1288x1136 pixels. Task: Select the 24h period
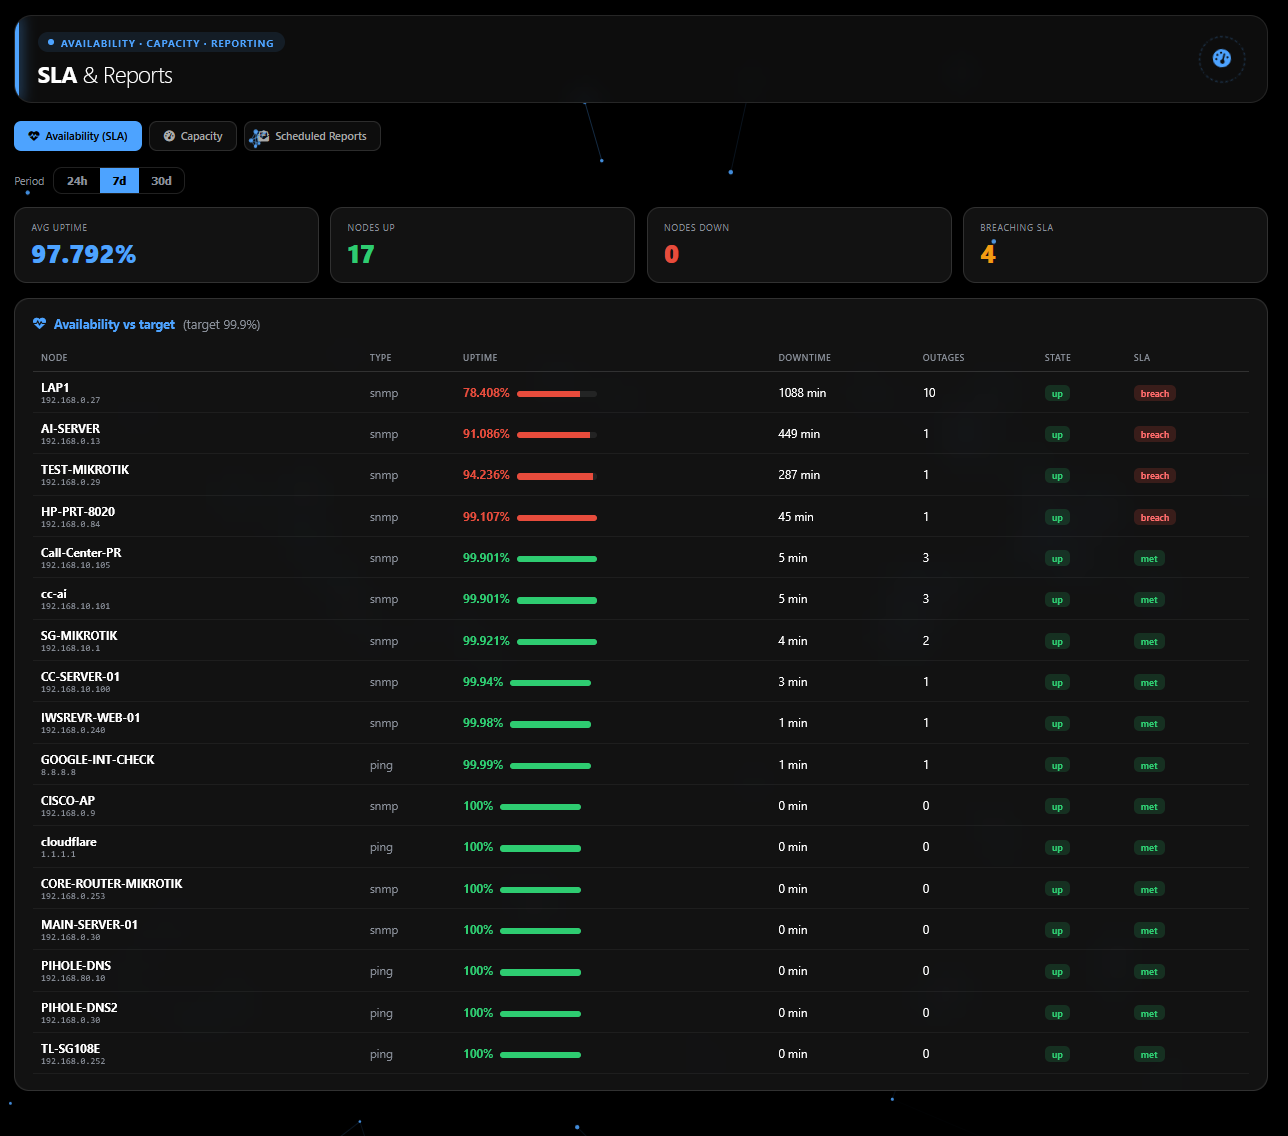[77, 181]
